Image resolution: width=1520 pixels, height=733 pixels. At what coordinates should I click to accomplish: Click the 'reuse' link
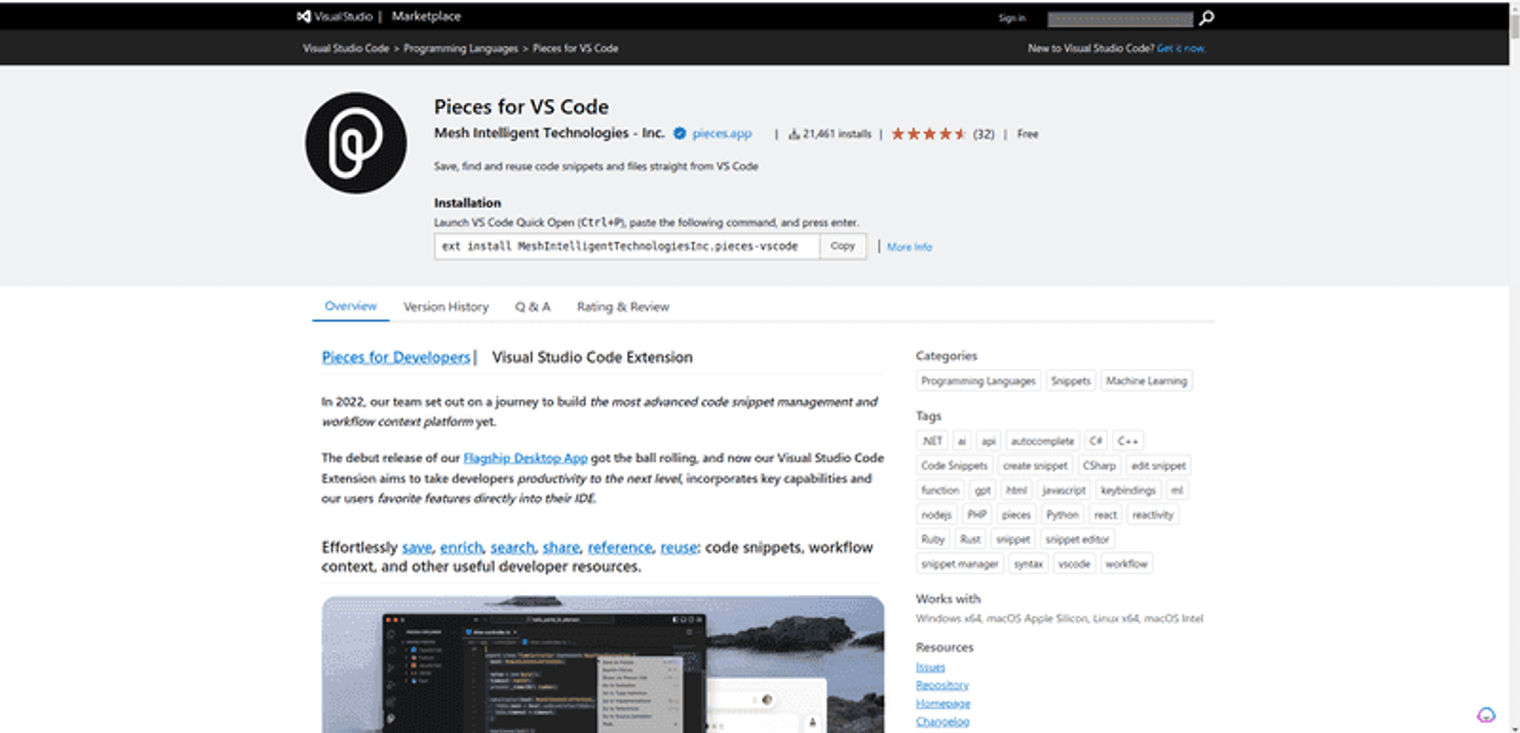point(679,547)
